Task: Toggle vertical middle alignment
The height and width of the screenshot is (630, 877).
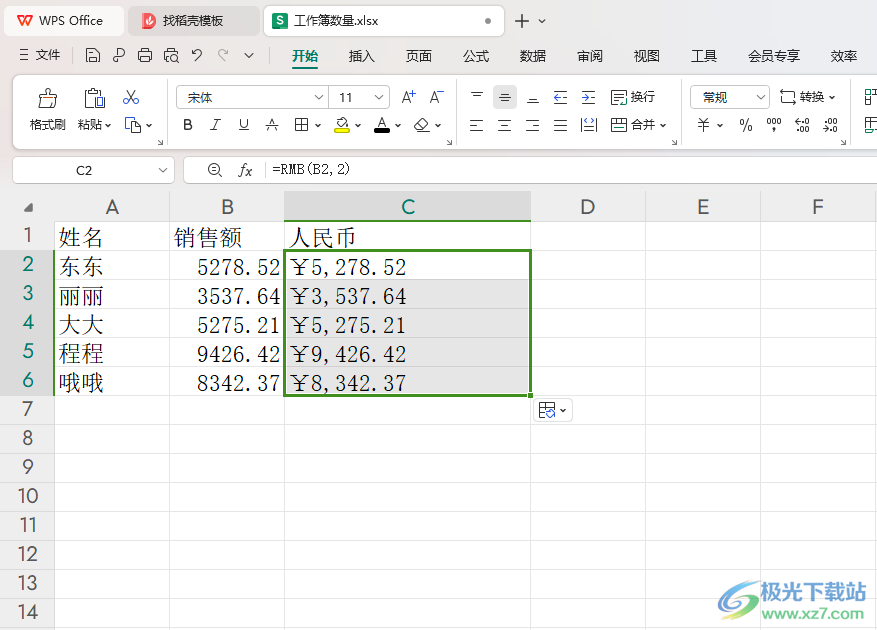Action: click(504, 97)
